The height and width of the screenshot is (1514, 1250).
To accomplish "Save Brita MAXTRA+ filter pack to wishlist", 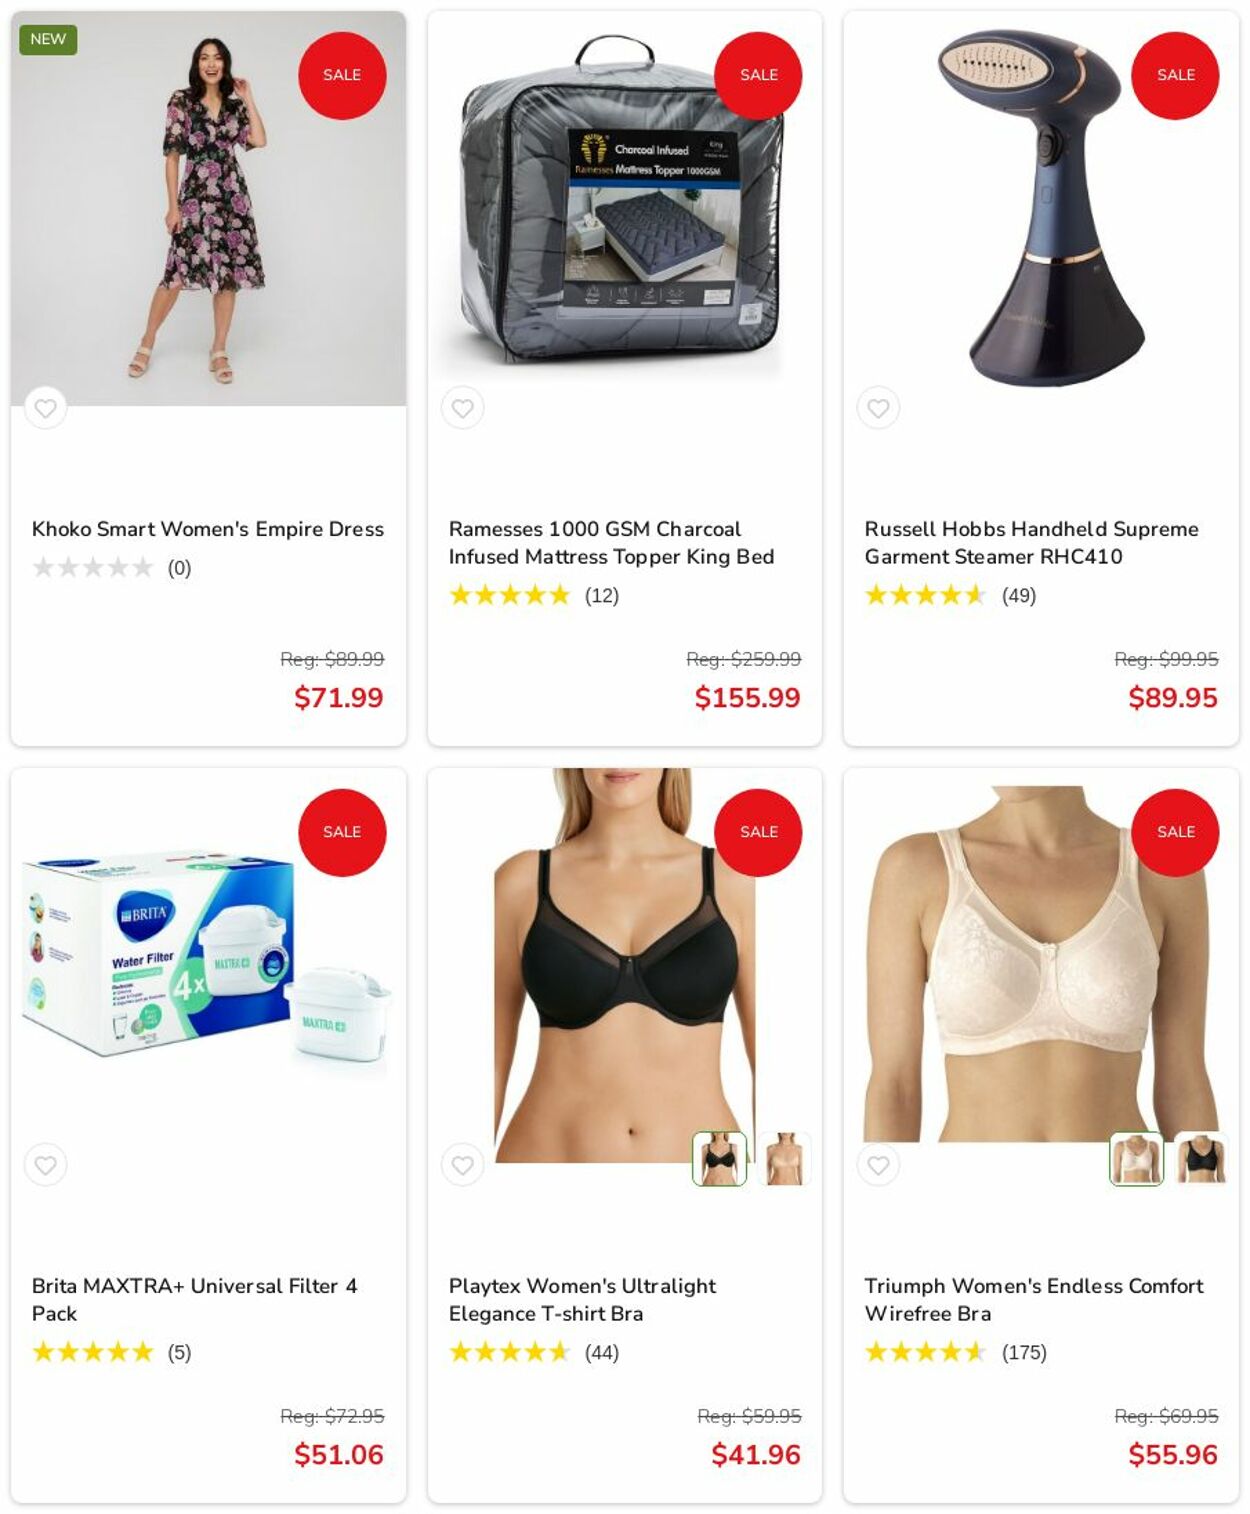I will 45,1165.
